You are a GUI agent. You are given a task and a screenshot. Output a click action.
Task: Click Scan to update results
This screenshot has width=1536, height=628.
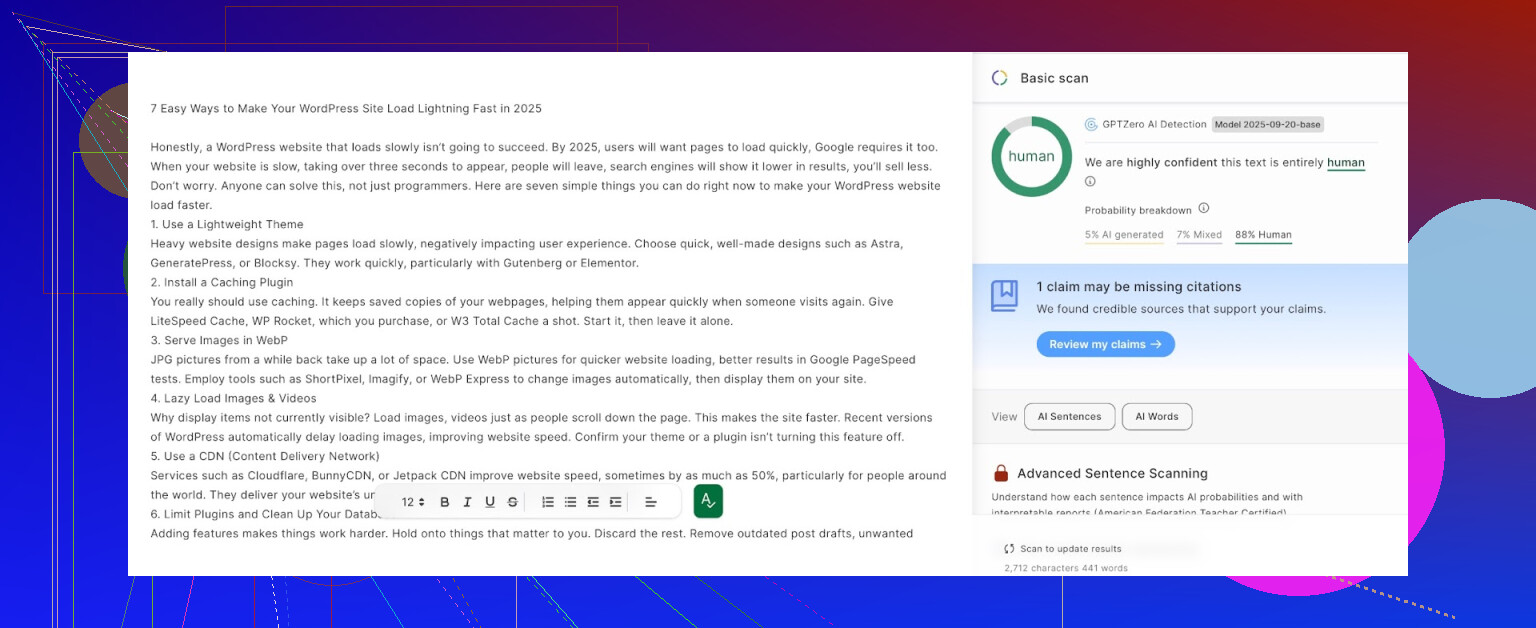(x=1063, y=549)
